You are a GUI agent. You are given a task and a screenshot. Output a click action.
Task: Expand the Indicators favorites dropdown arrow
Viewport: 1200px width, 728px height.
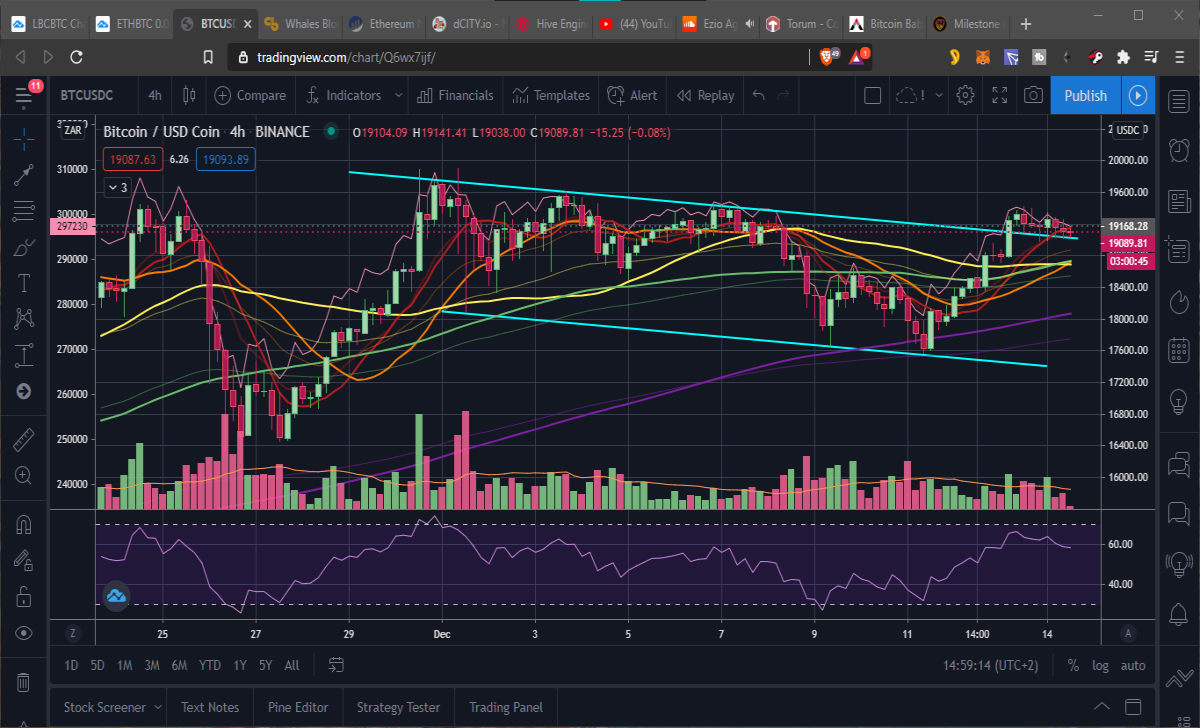[x=398, y=95]
